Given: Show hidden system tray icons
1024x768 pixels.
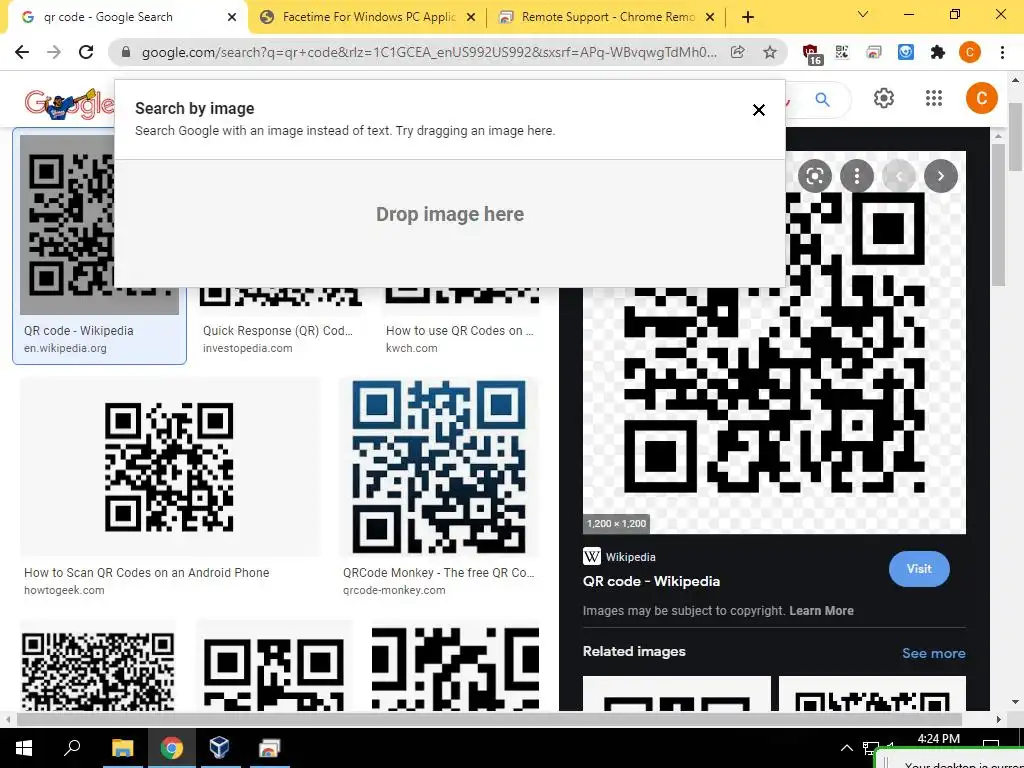Looking at the screenshot, I should tap(846, 748).
